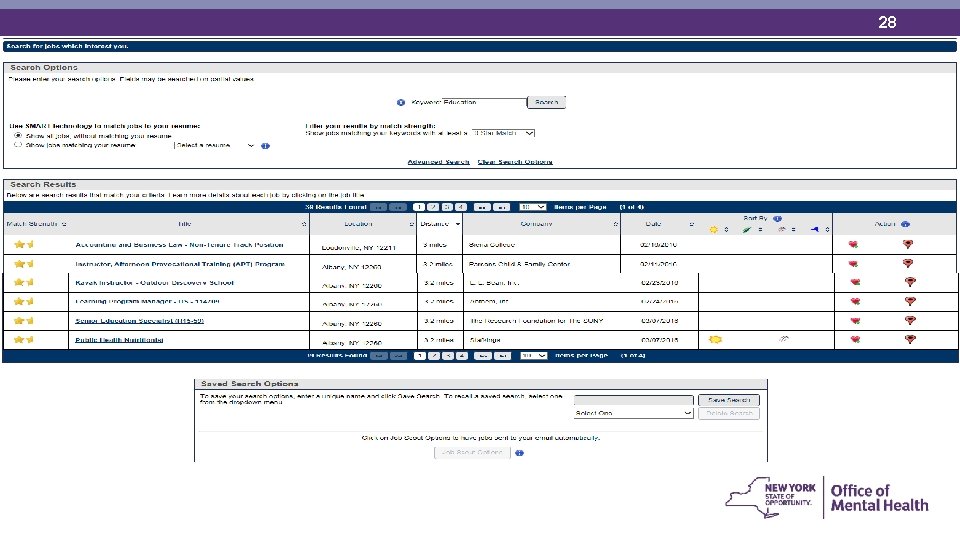Viewport: 960px width, 540px height.
Task: Click the Job Scout Options button
Action: [472, 452]
